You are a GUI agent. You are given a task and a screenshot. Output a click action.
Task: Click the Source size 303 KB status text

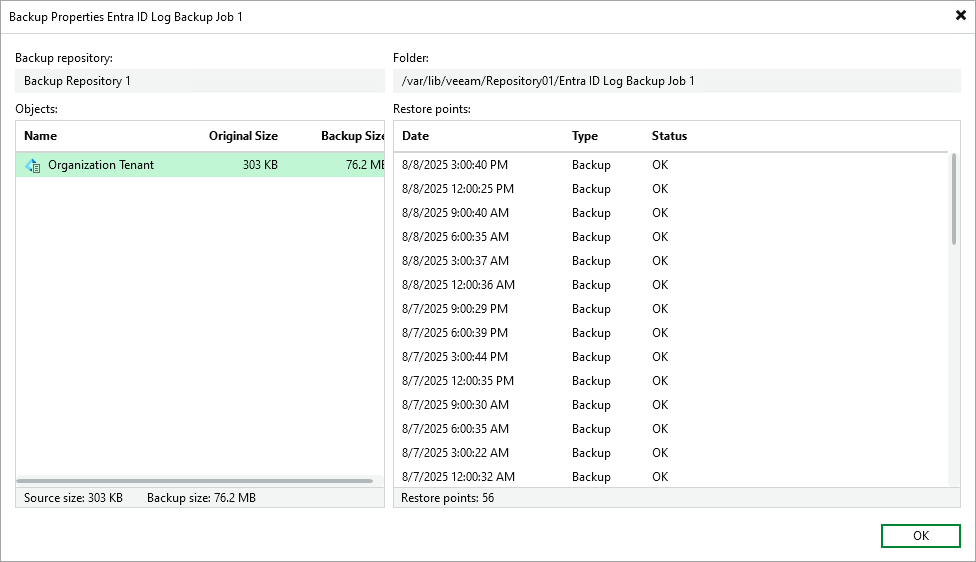(73, 498)
